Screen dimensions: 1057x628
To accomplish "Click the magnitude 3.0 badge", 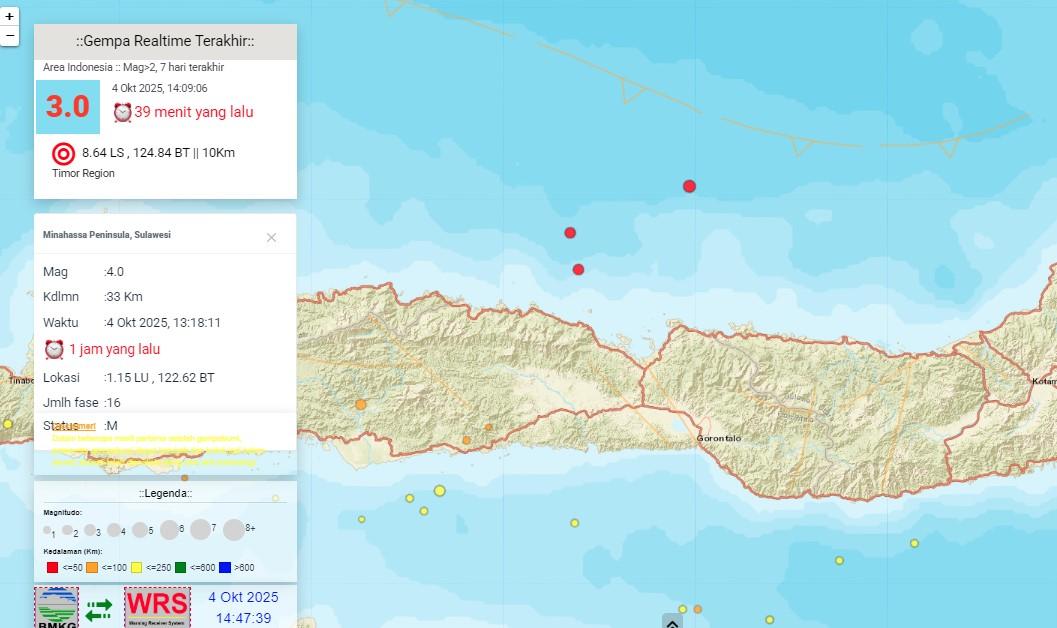I will click(x=66, y=106).
